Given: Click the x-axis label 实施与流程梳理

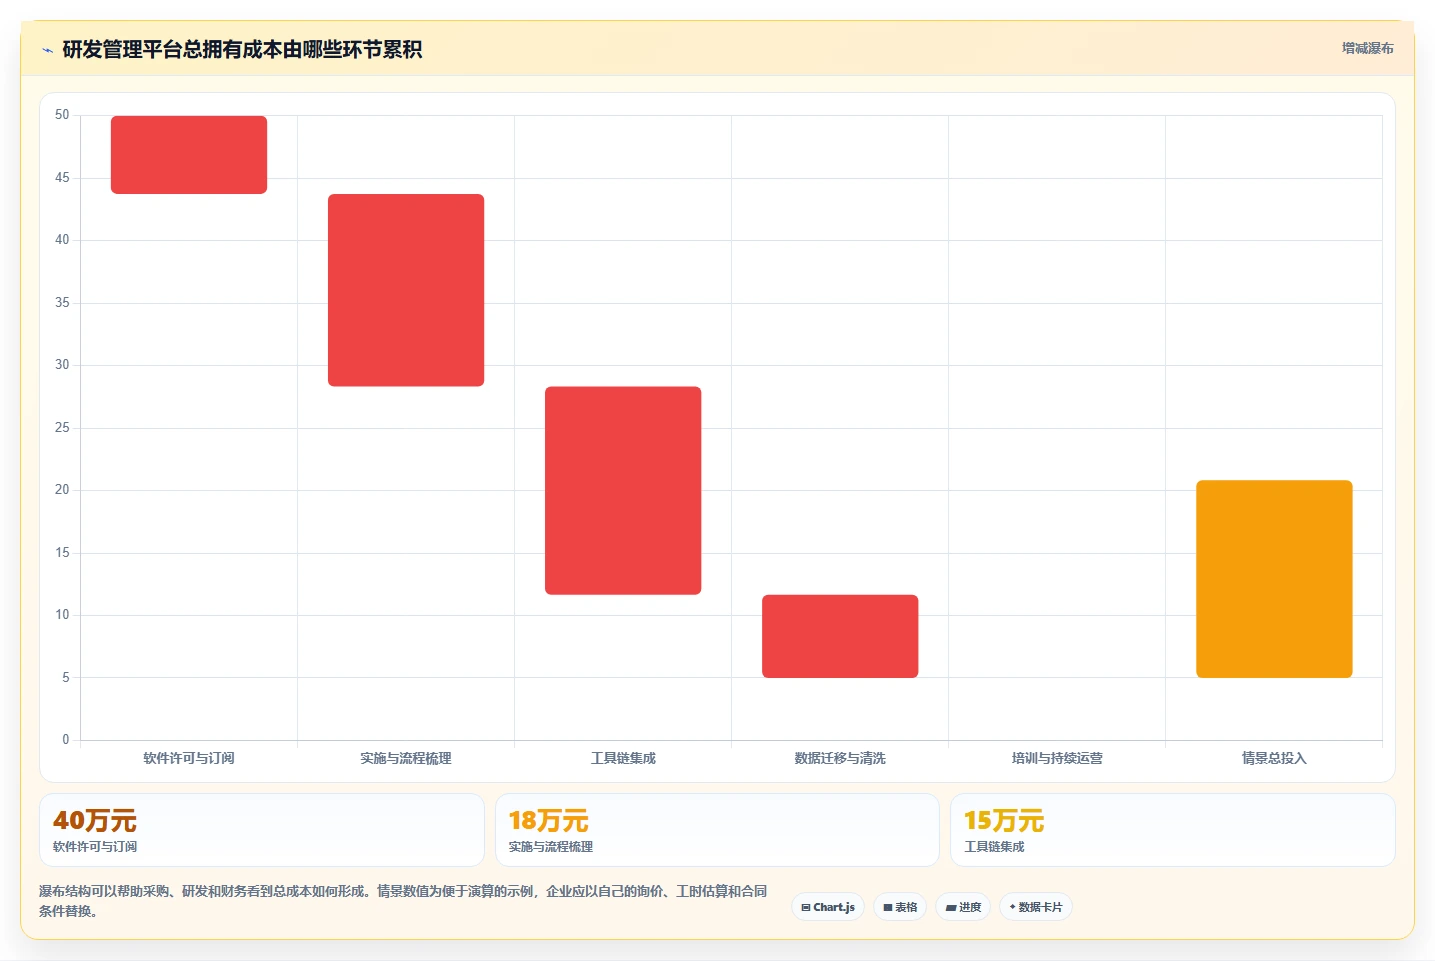Looking at the screenshot, I should tap(406, 758).
